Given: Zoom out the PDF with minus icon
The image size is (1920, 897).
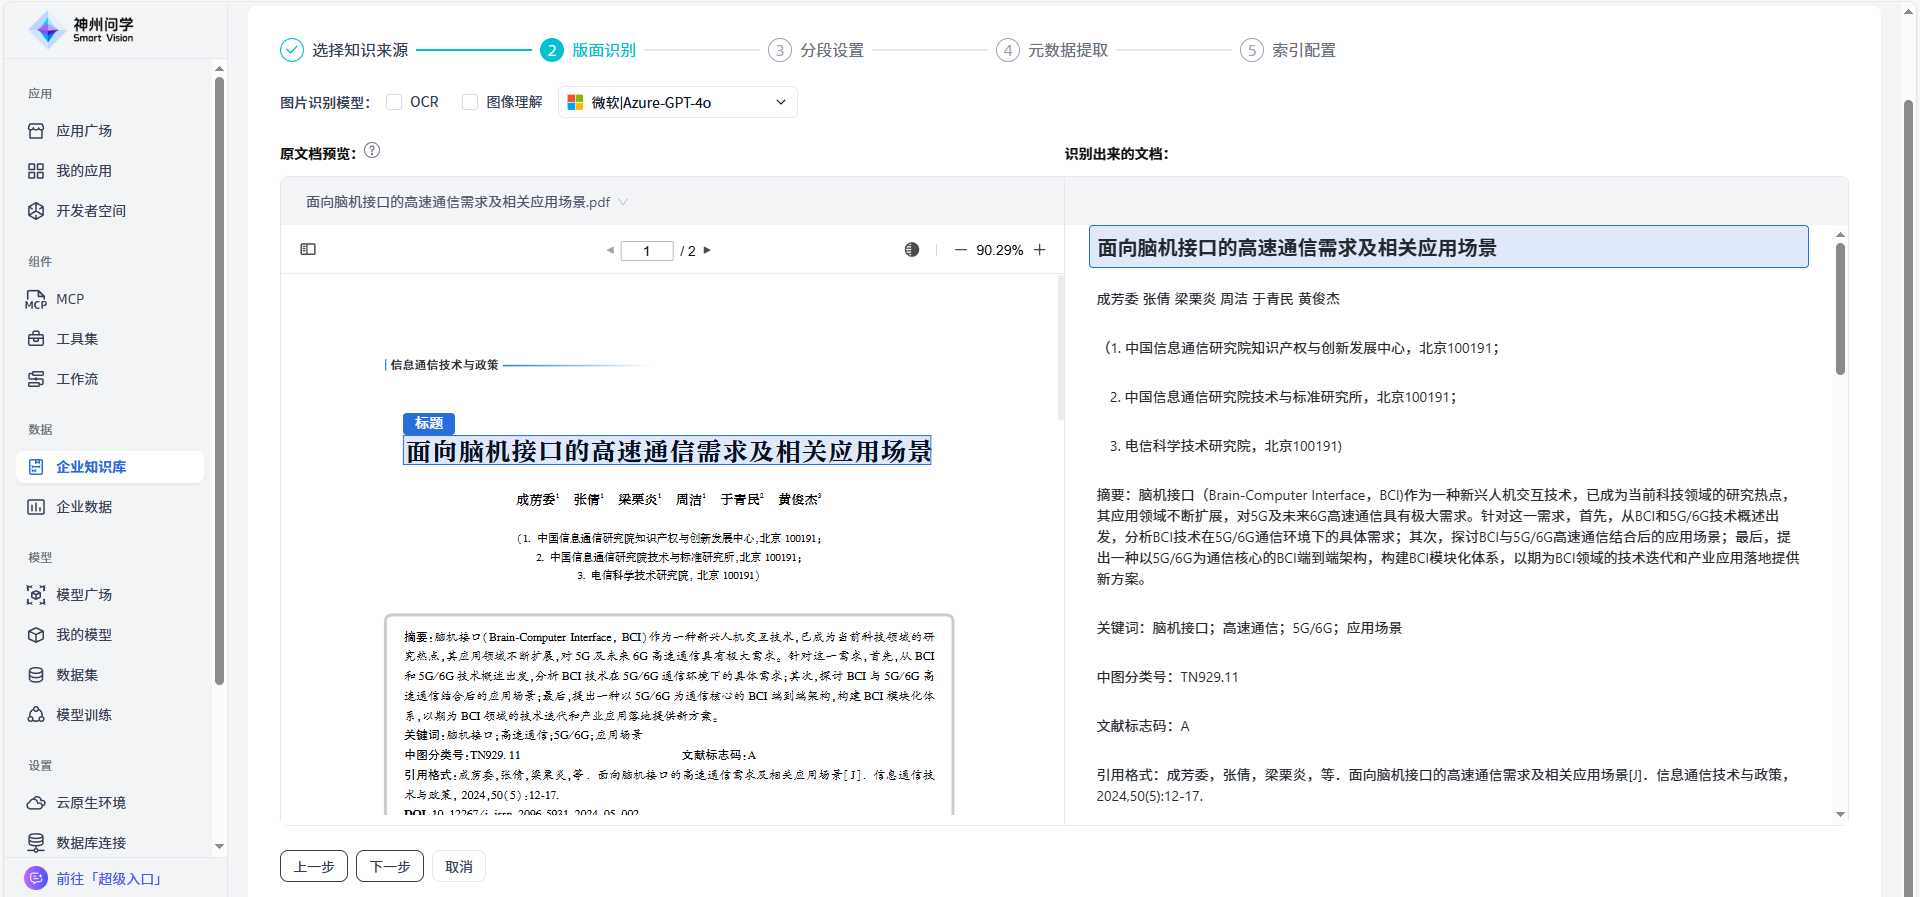Looking at the screenshot, I should (960, 250).
